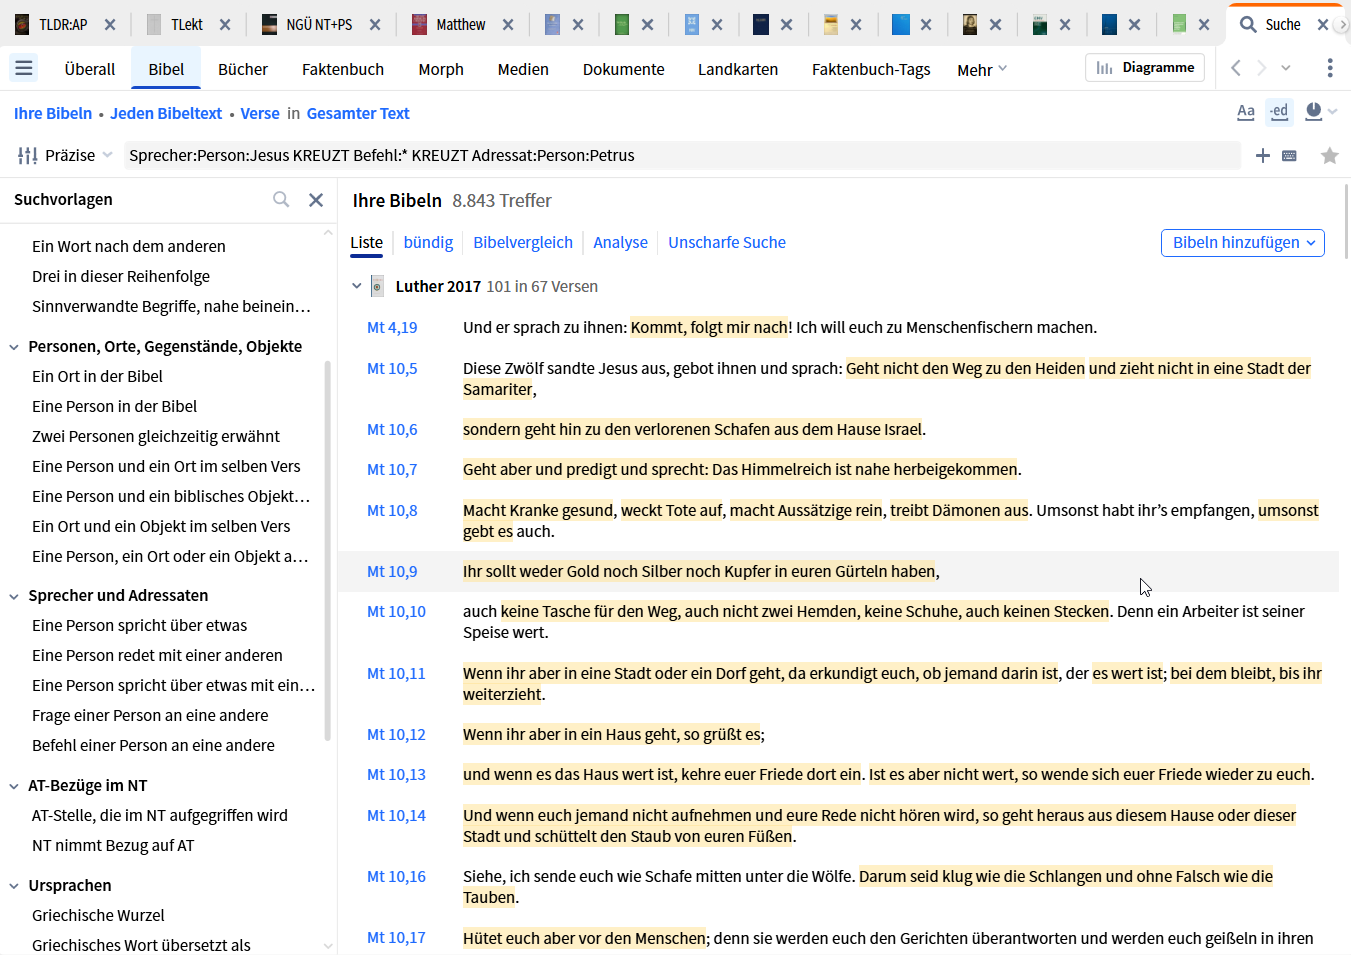Switch to the bündig results view

coord(428,242)
